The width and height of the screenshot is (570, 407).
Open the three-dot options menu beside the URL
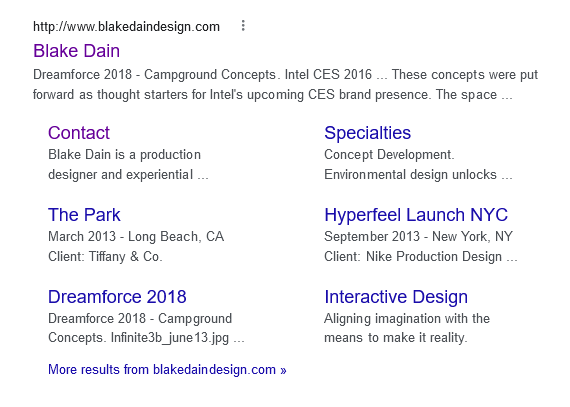click(x=243, y=26)
